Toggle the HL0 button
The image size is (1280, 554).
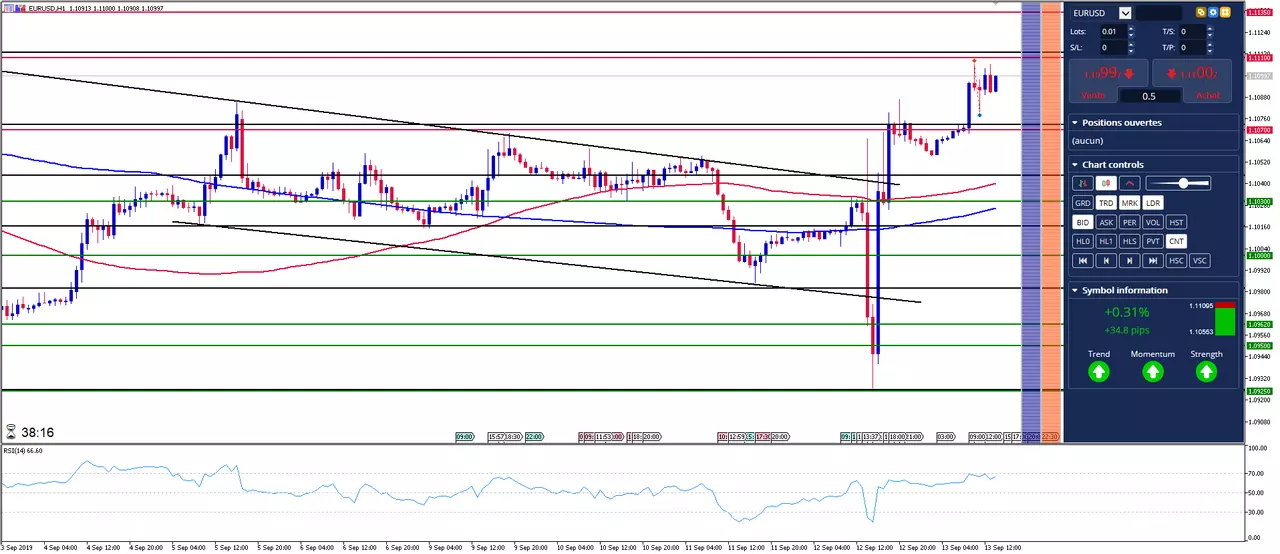(1082, 241)
